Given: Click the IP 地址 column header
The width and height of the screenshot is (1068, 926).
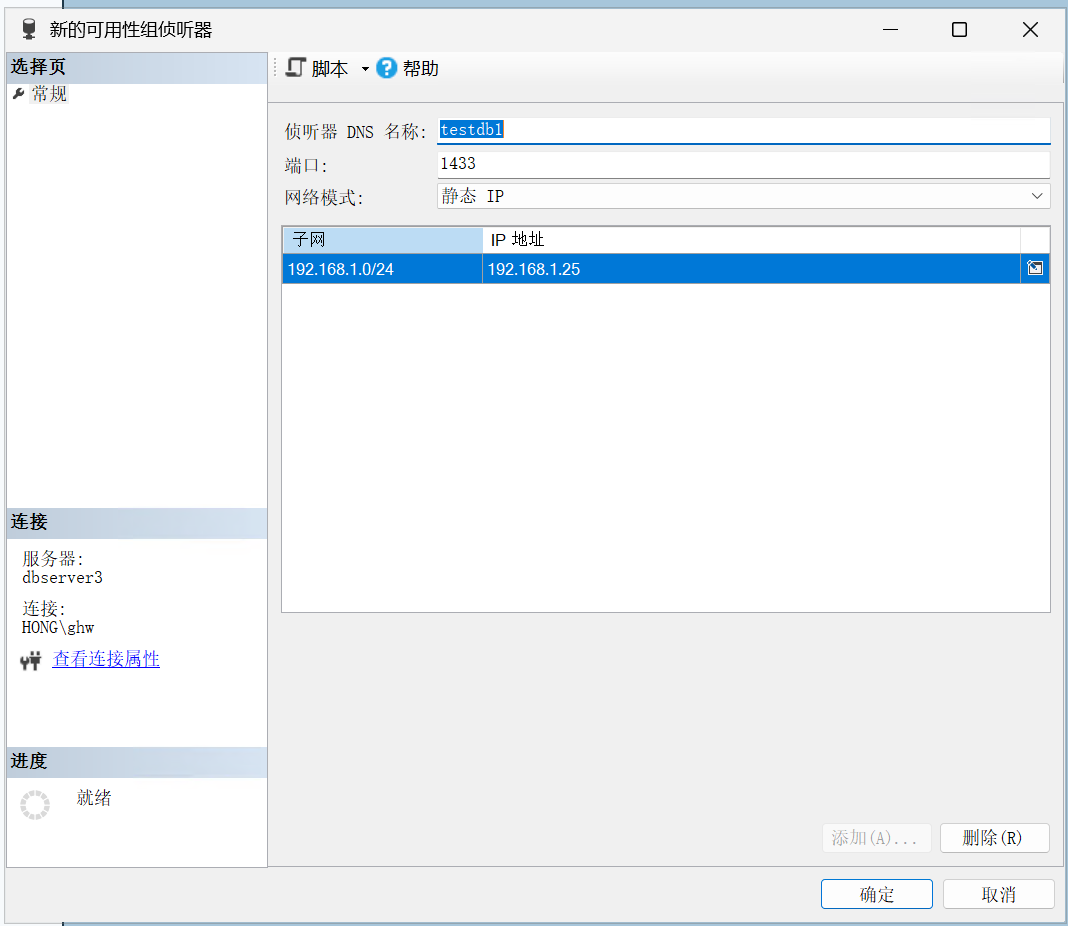Looking at the screenshot, I should point(750,240).
